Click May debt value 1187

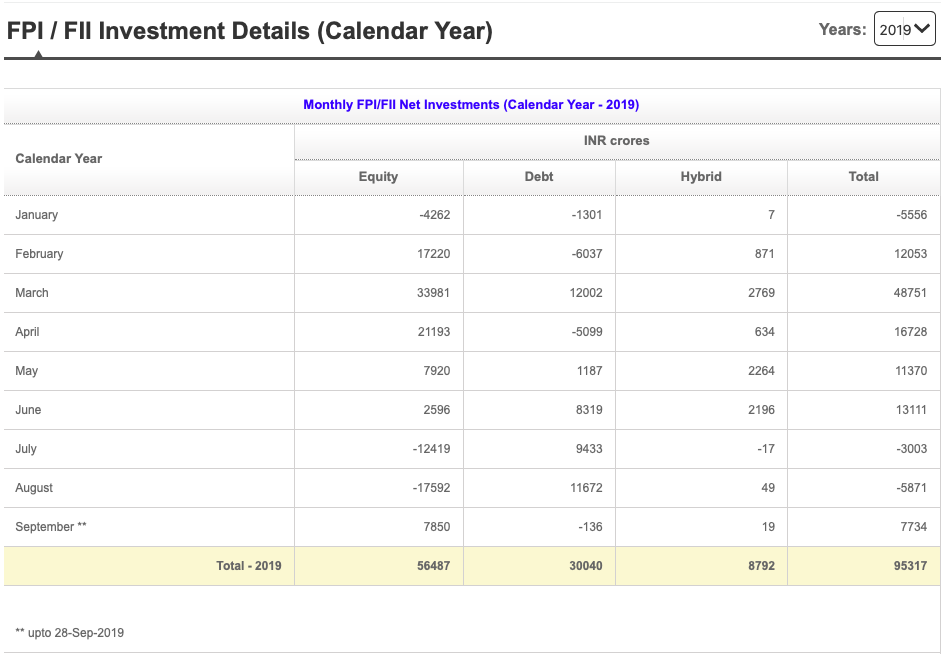[x=589, y=370]
